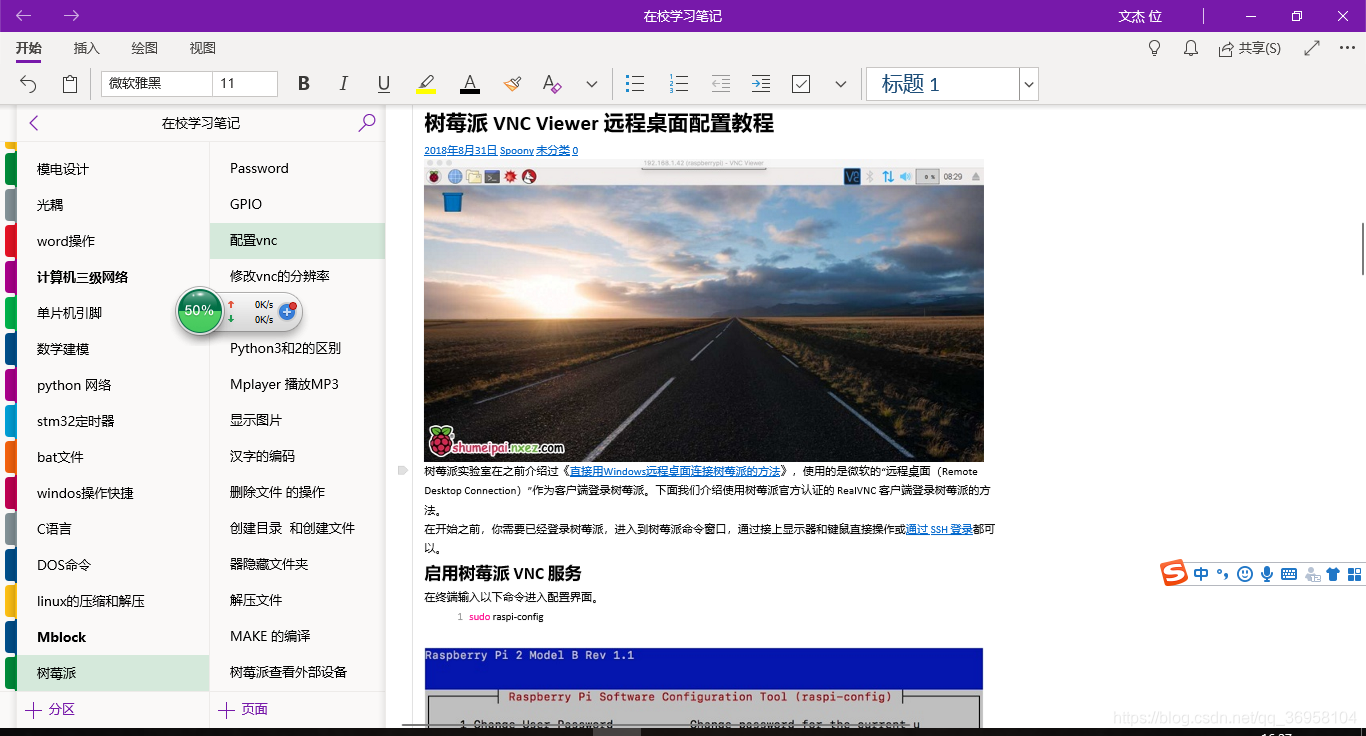1366x736 pixels.
Task: Toggle Sogou punctuation mode
Action: (1223, 574)
